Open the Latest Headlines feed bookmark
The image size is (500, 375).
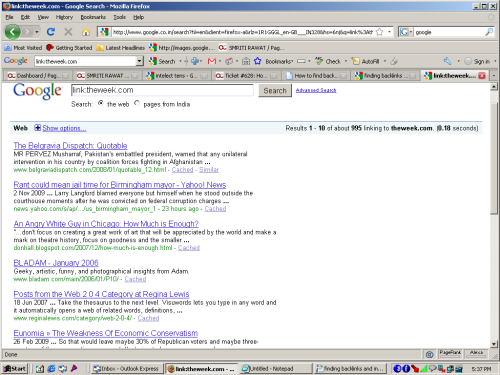(121, 48)
